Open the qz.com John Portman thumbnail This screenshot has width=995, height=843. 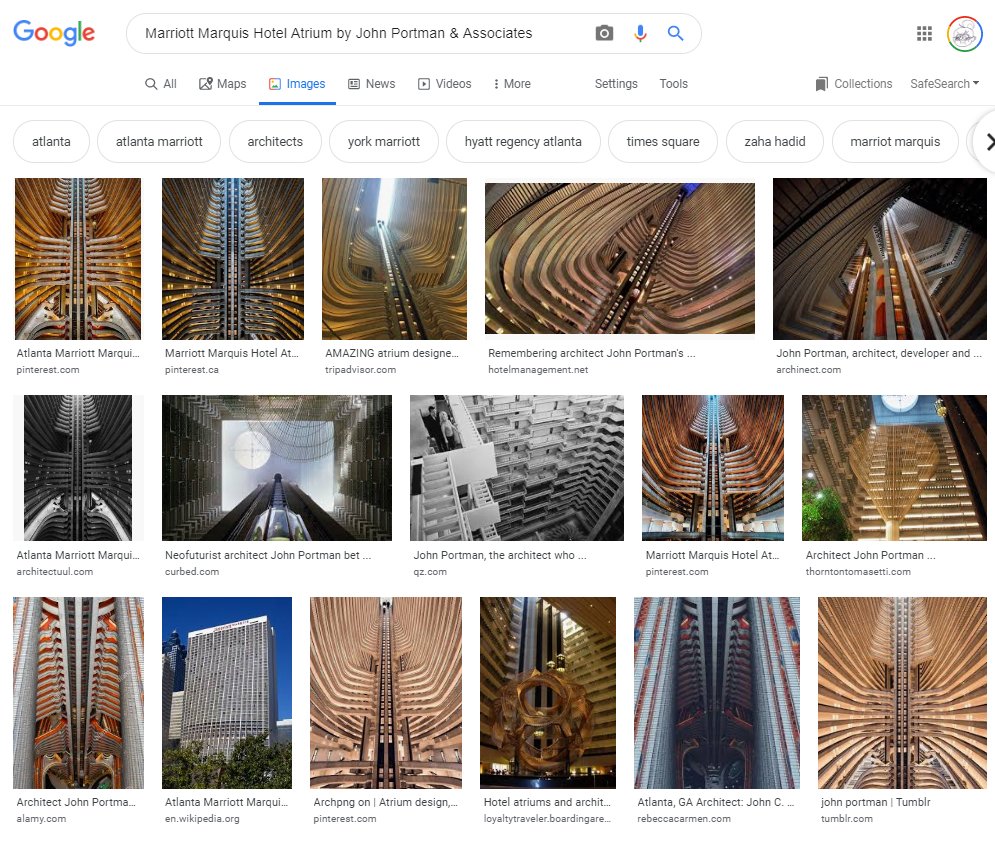517,468
